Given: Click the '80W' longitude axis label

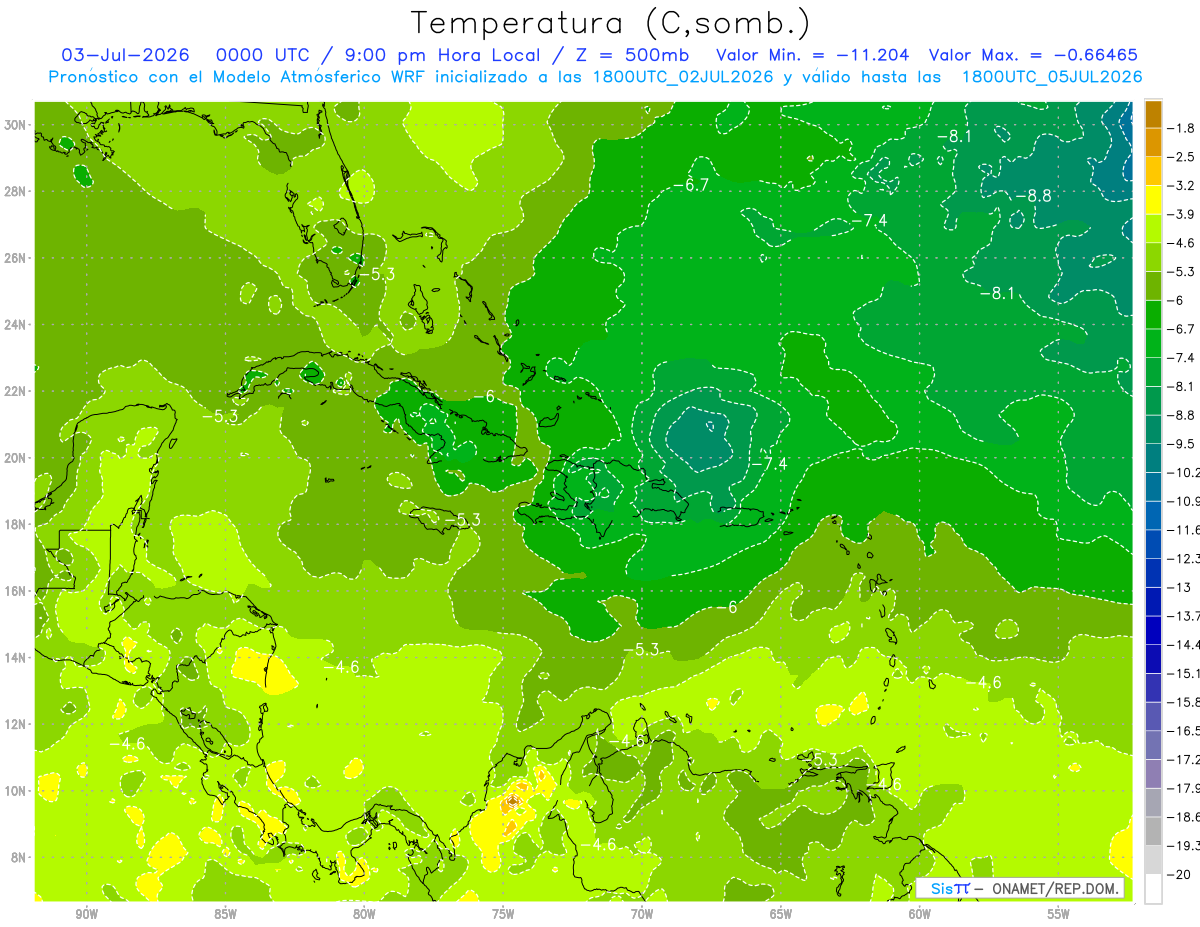Looking at the screenshot, I should point(364,915).
